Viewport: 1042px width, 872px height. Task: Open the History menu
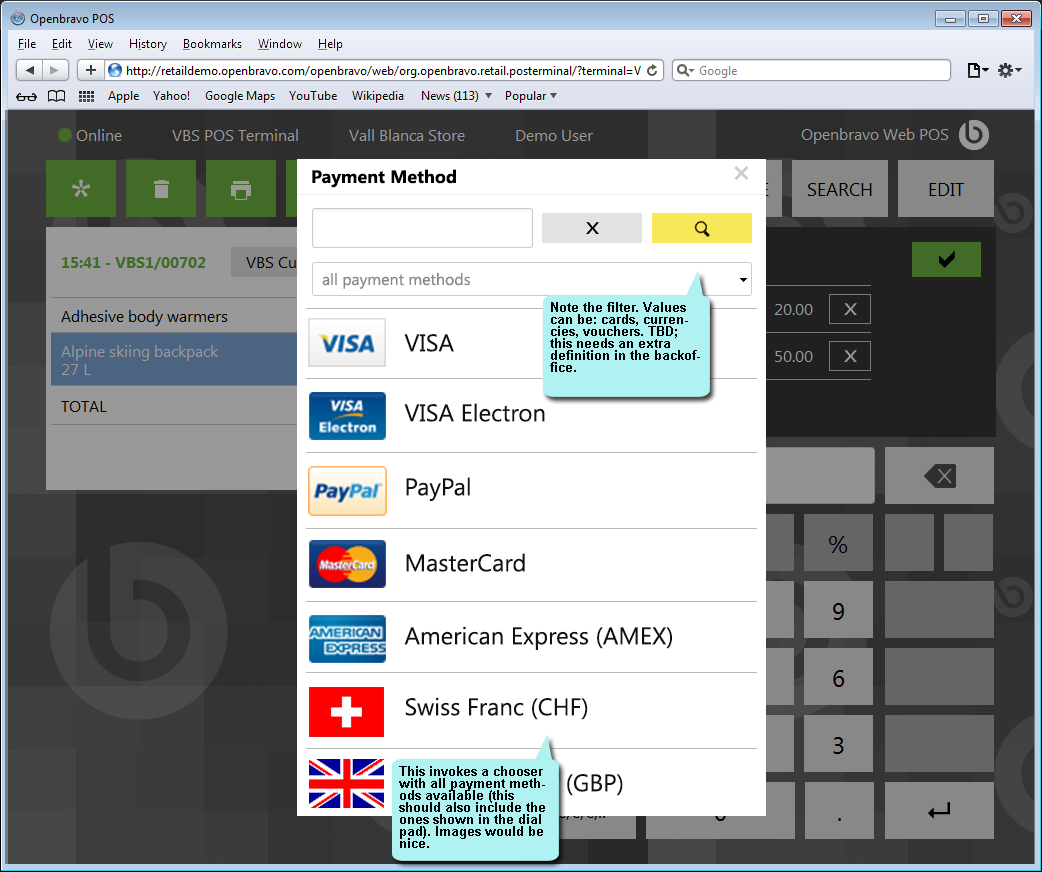(x=148, y=44)
